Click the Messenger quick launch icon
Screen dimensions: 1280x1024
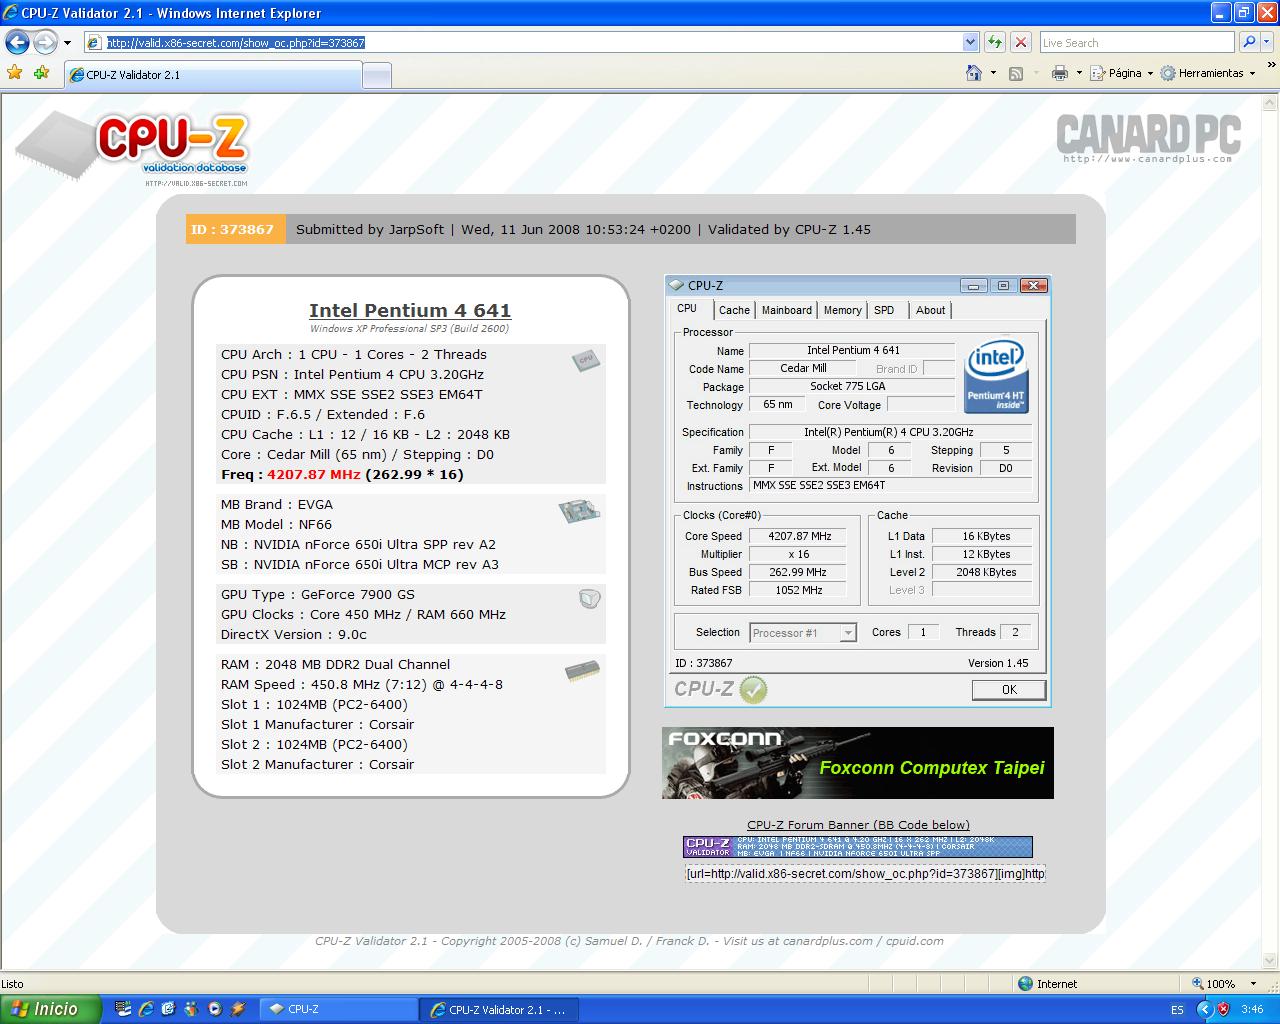191,1009
